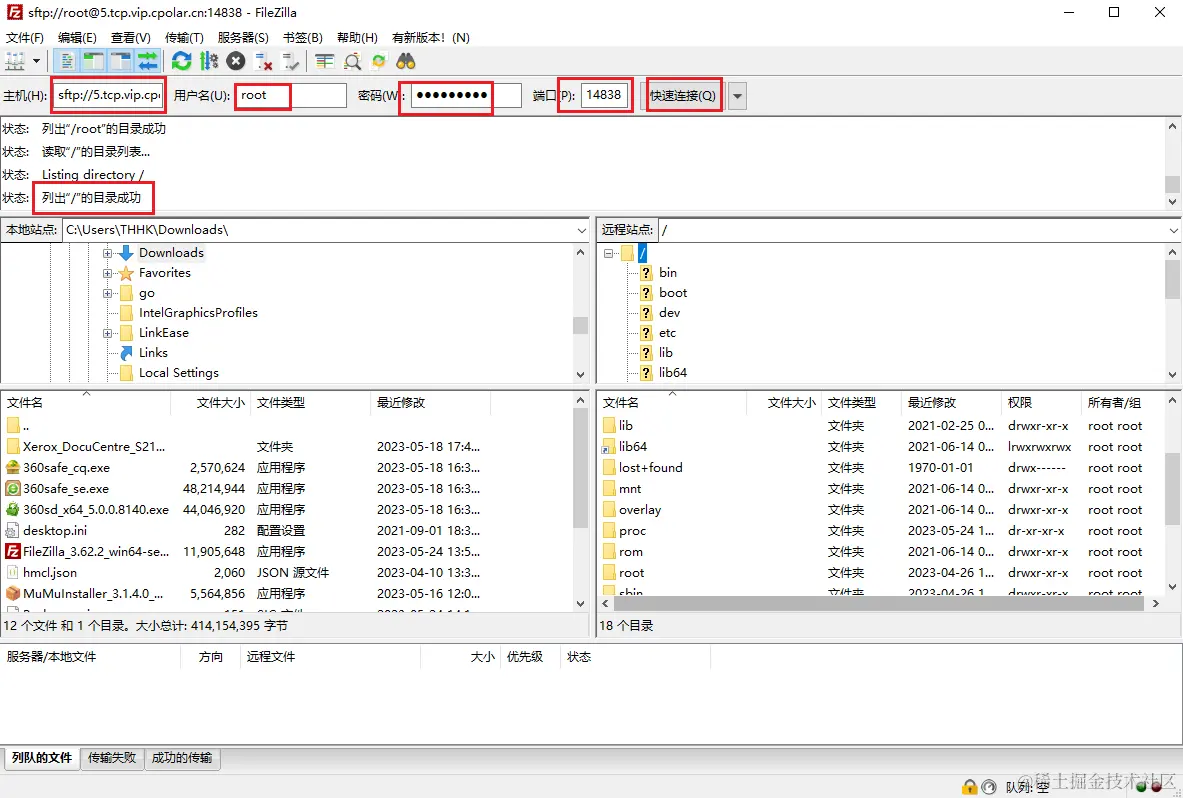Toggle synchronized browsing

click(379, 61)
